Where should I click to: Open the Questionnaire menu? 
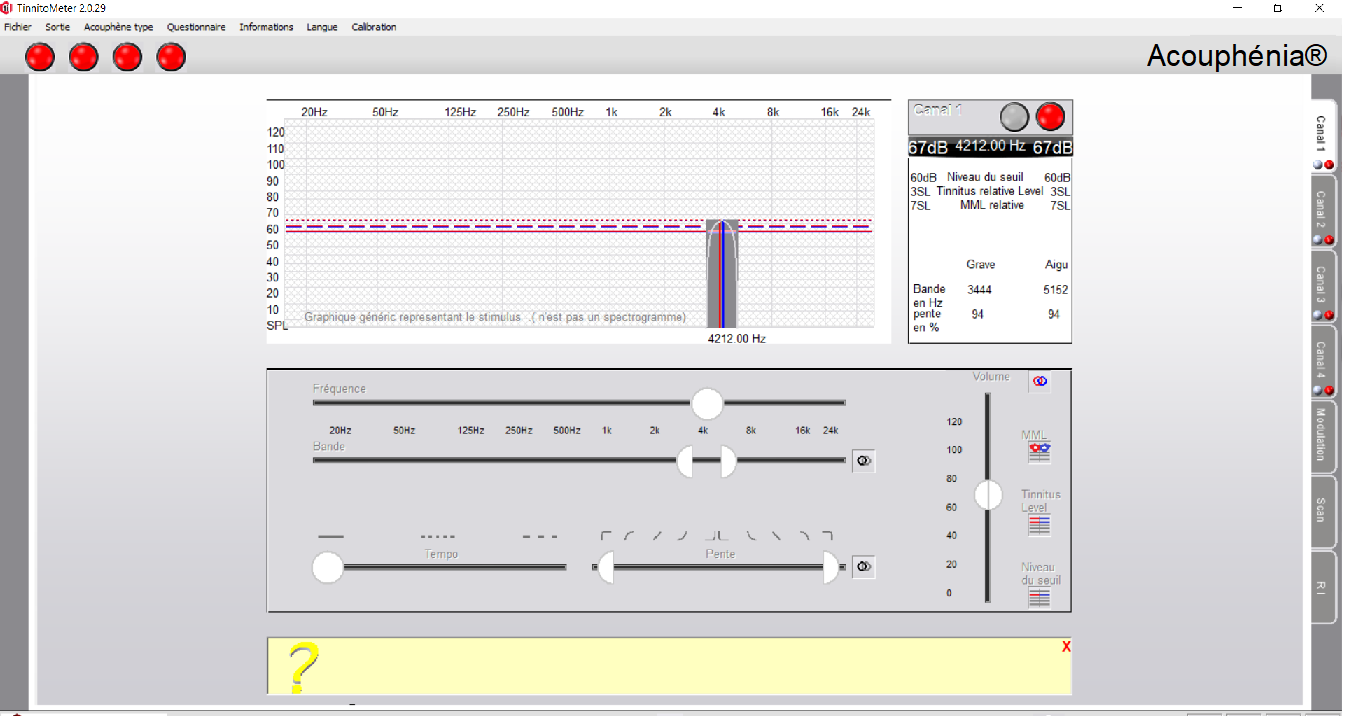[196, 27]
